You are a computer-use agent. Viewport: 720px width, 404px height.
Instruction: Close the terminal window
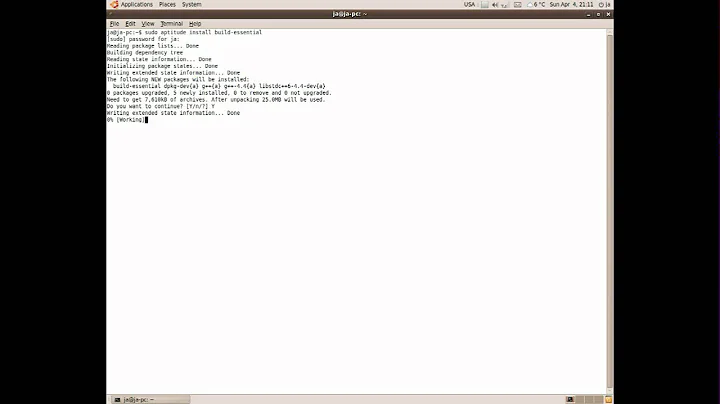pyautogui.click(x=608, y=14)
